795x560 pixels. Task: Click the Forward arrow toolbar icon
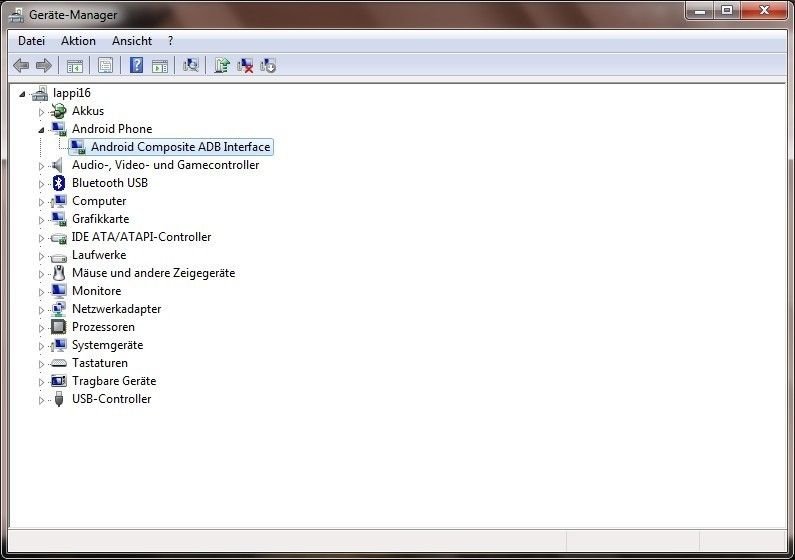click(44, 65)
